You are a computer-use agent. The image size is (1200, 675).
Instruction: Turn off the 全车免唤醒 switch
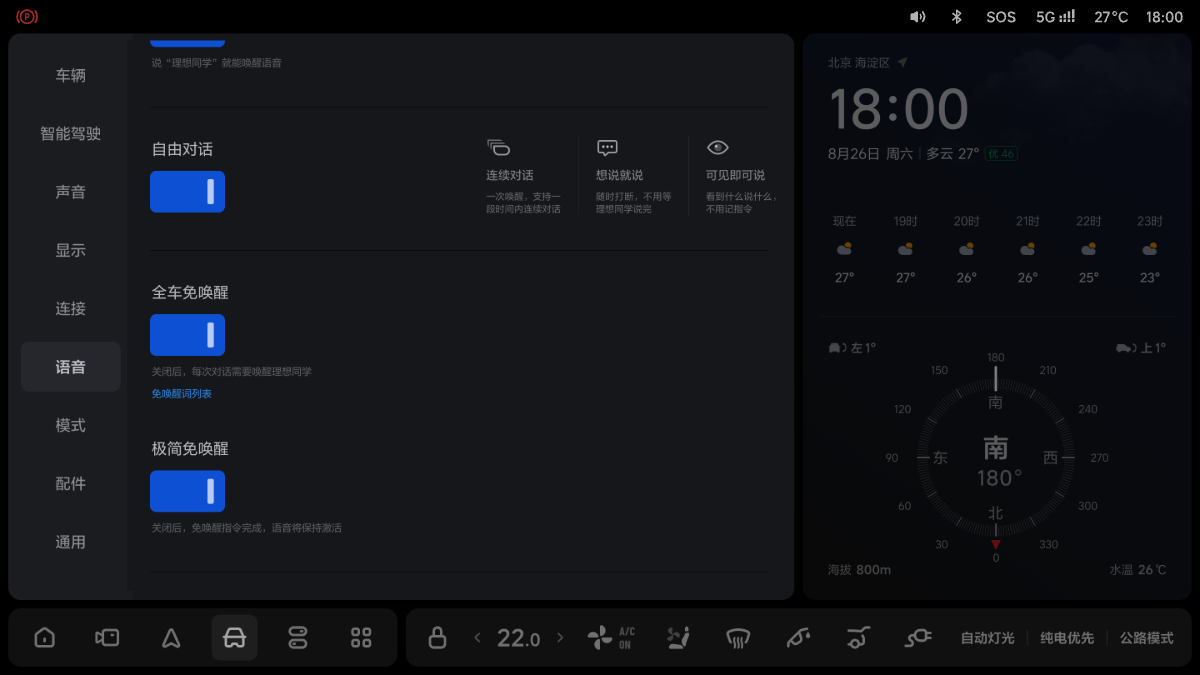pos(187,335)
